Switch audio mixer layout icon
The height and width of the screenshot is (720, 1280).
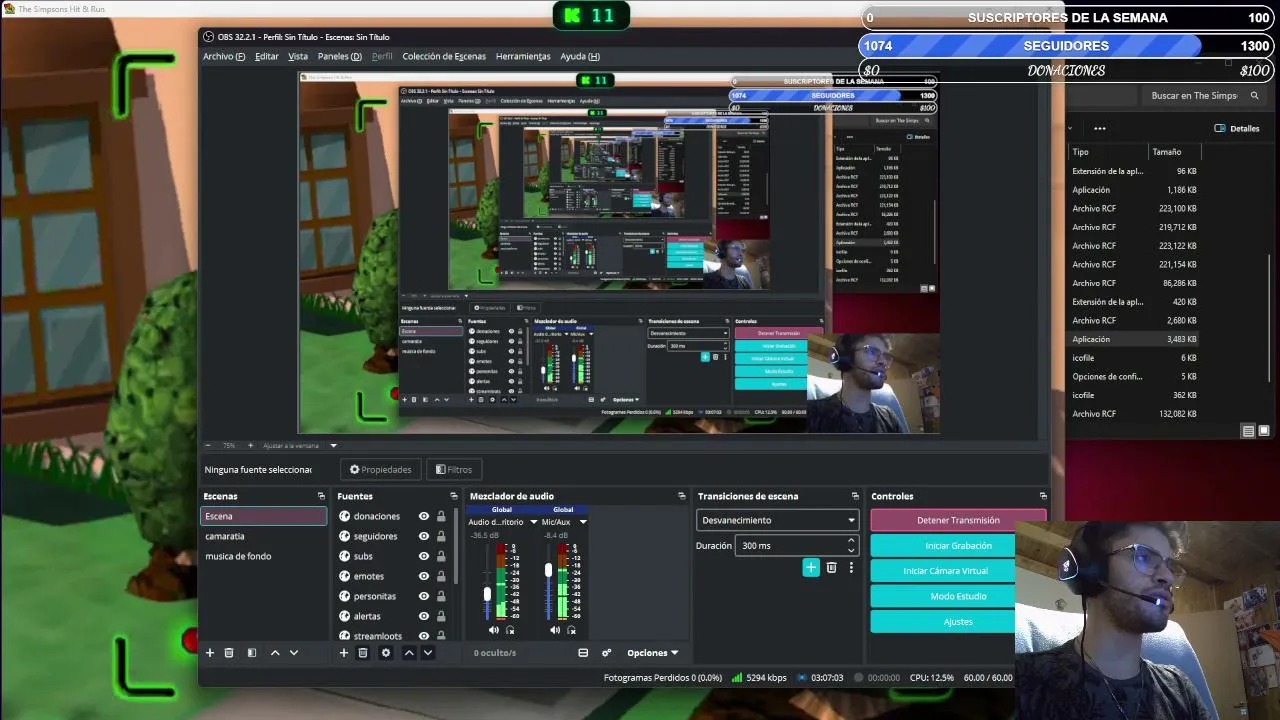coord(583,653)
